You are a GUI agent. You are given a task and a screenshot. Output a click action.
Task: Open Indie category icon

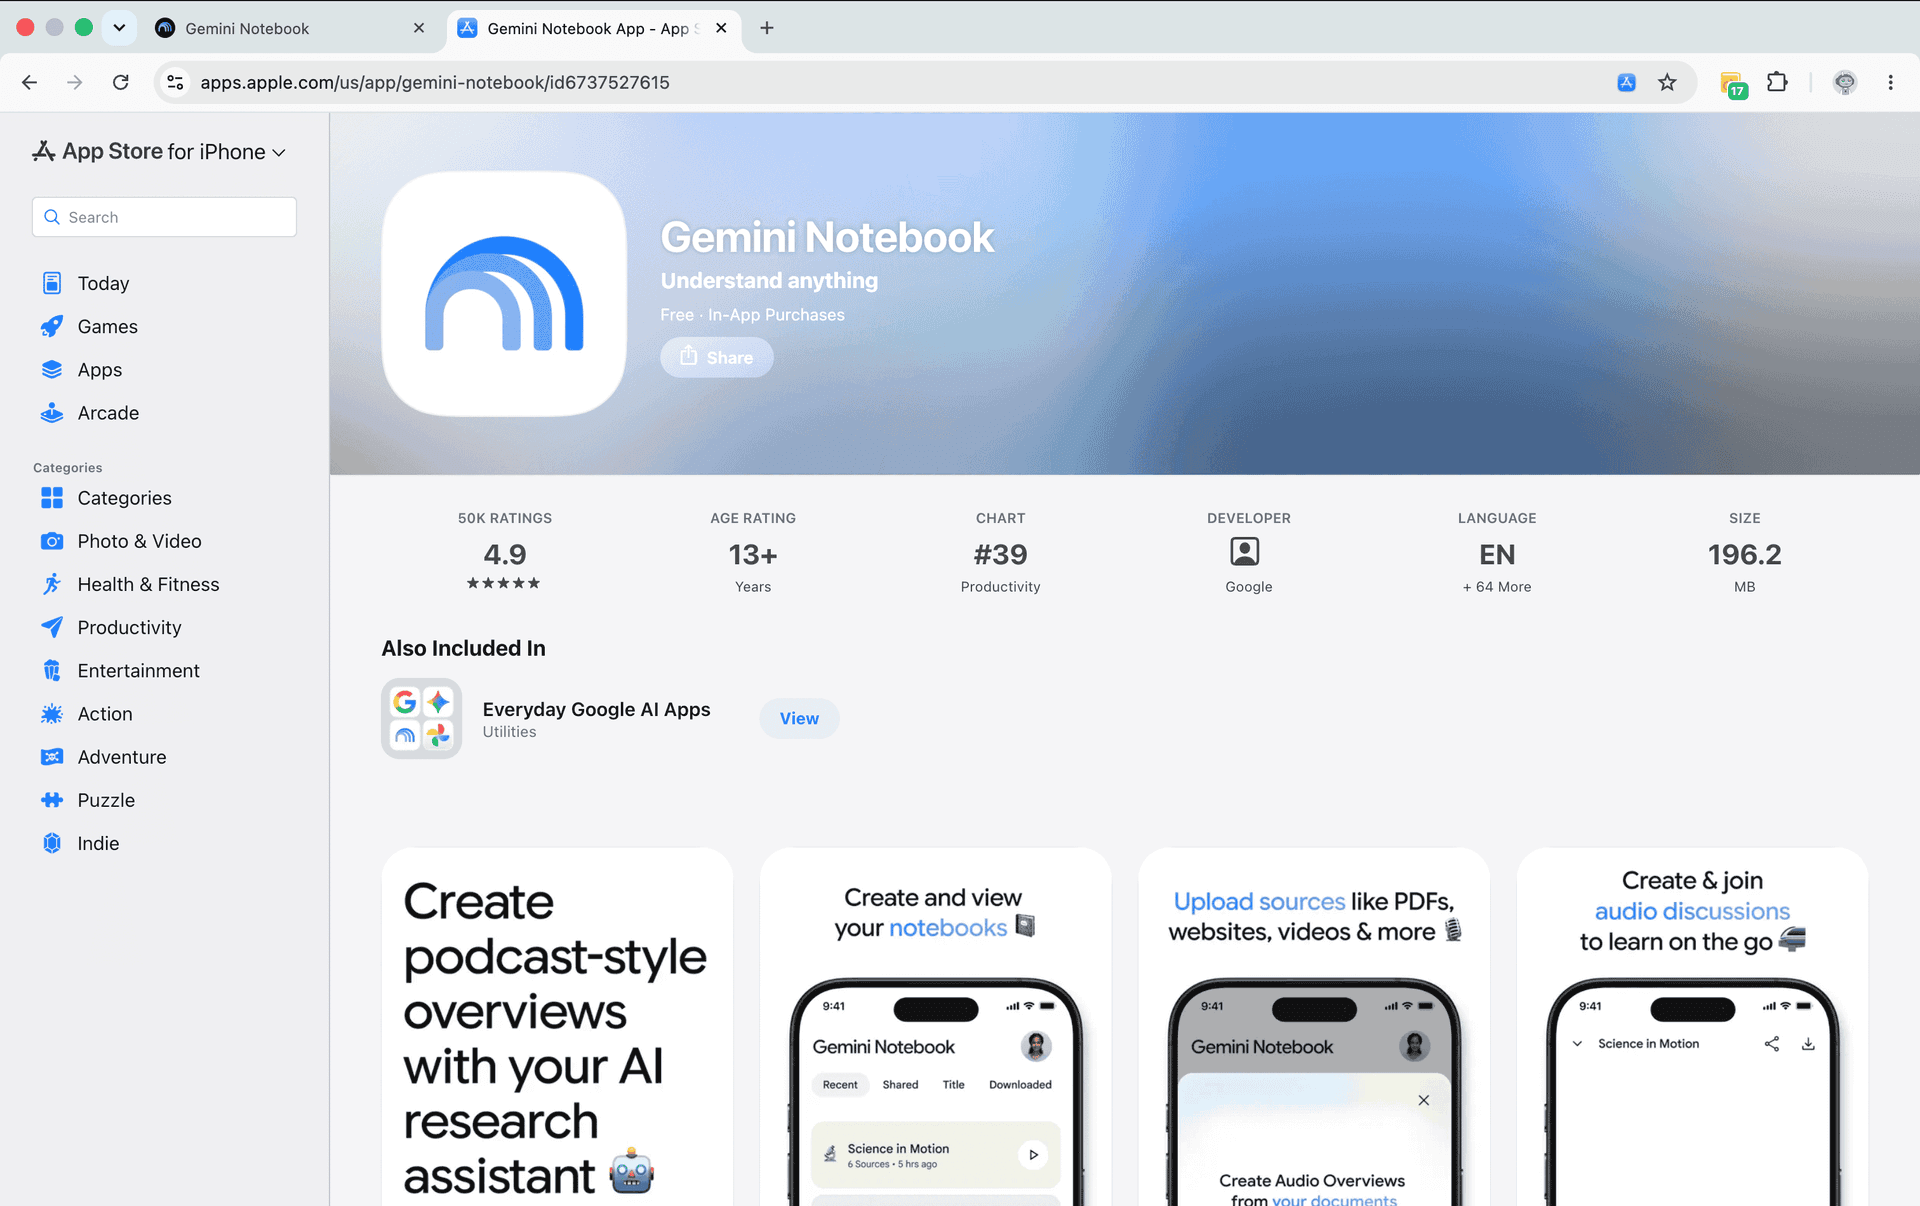point(52,842)
